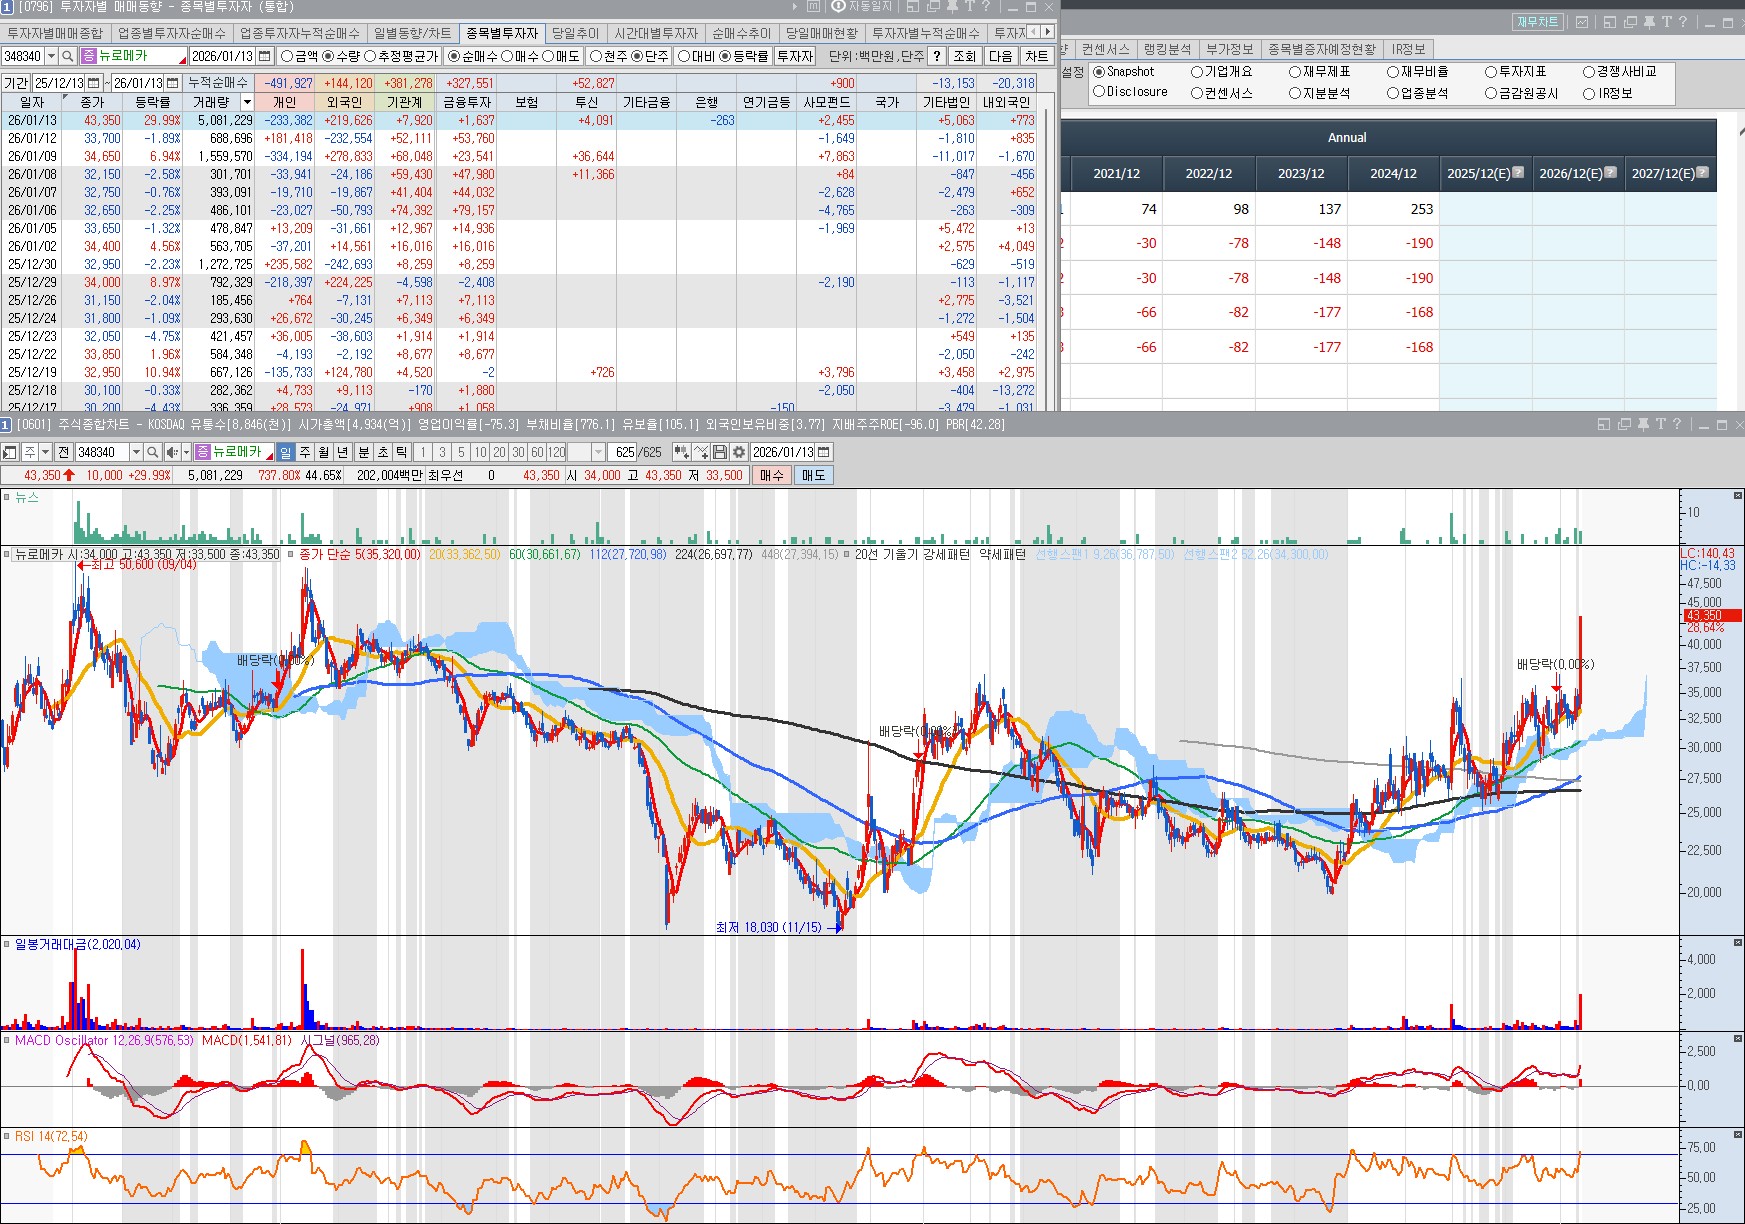Click the 조회 query button
This screenshot has height=1224, width=1745.
click(964, 56)
